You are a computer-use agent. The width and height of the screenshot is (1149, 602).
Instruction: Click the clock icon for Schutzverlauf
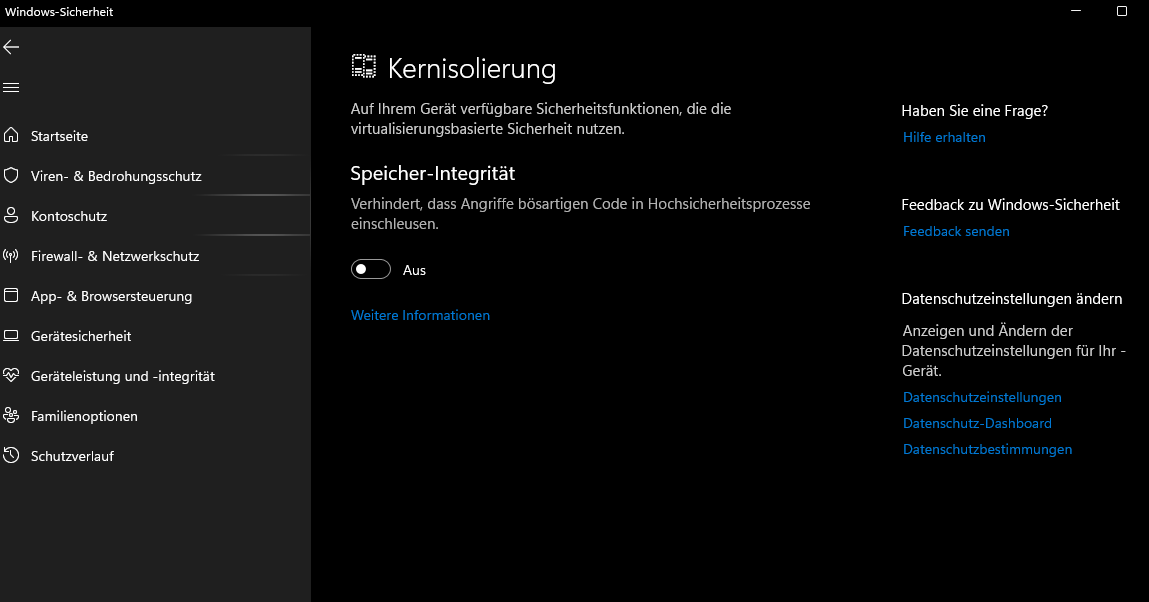(x=11, y=456)
